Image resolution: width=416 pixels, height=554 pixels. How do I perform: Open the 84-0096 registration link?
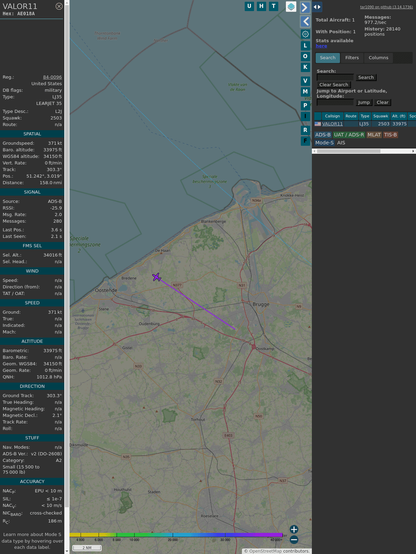(x=52, y=77)
